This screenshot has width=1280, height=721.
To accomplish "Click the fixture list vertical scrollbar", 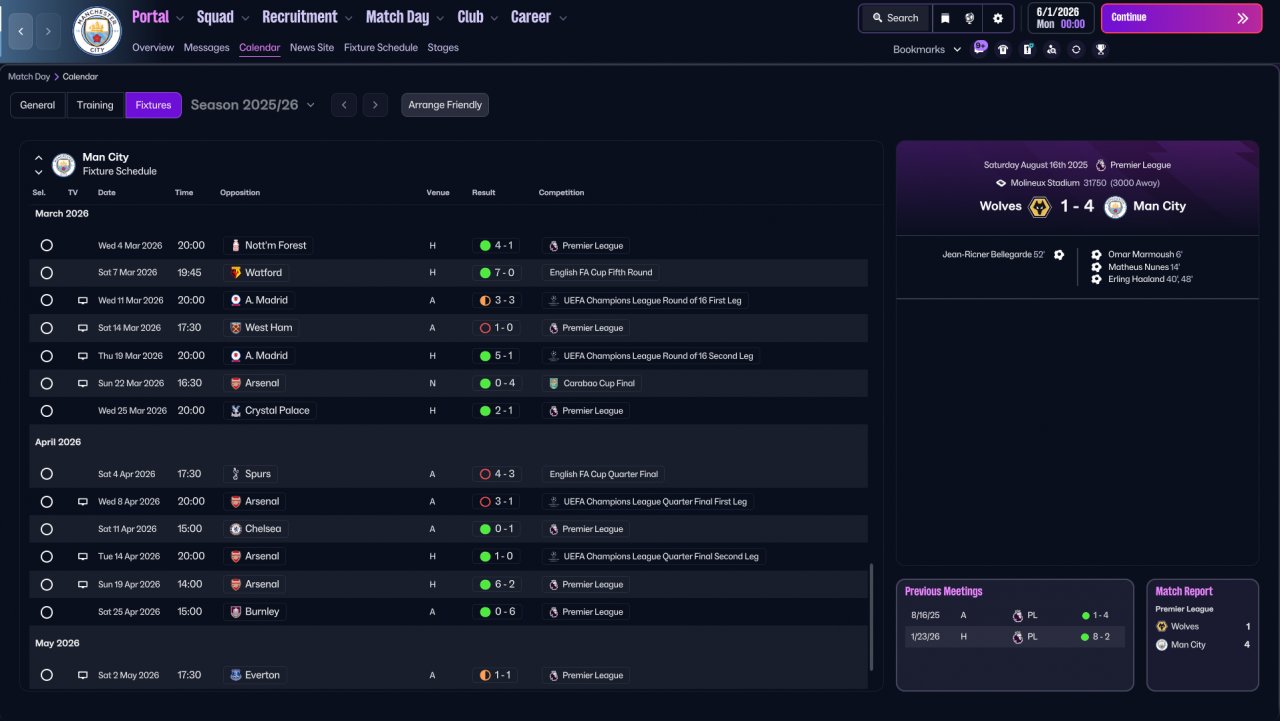I will (x=872, y=615).
